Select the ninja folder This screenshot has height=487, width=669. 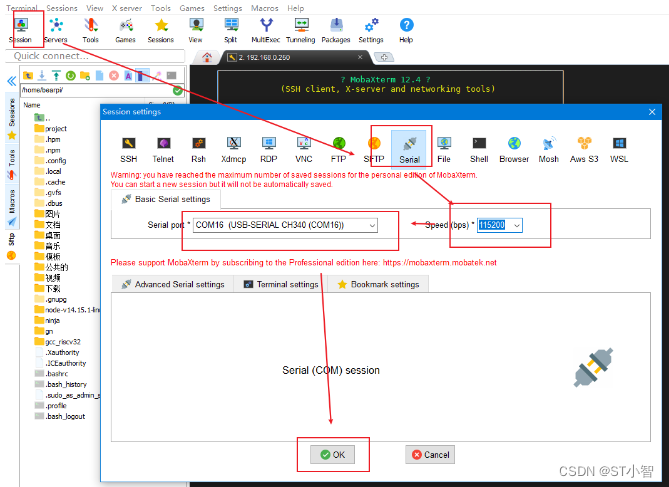point(47,320)
